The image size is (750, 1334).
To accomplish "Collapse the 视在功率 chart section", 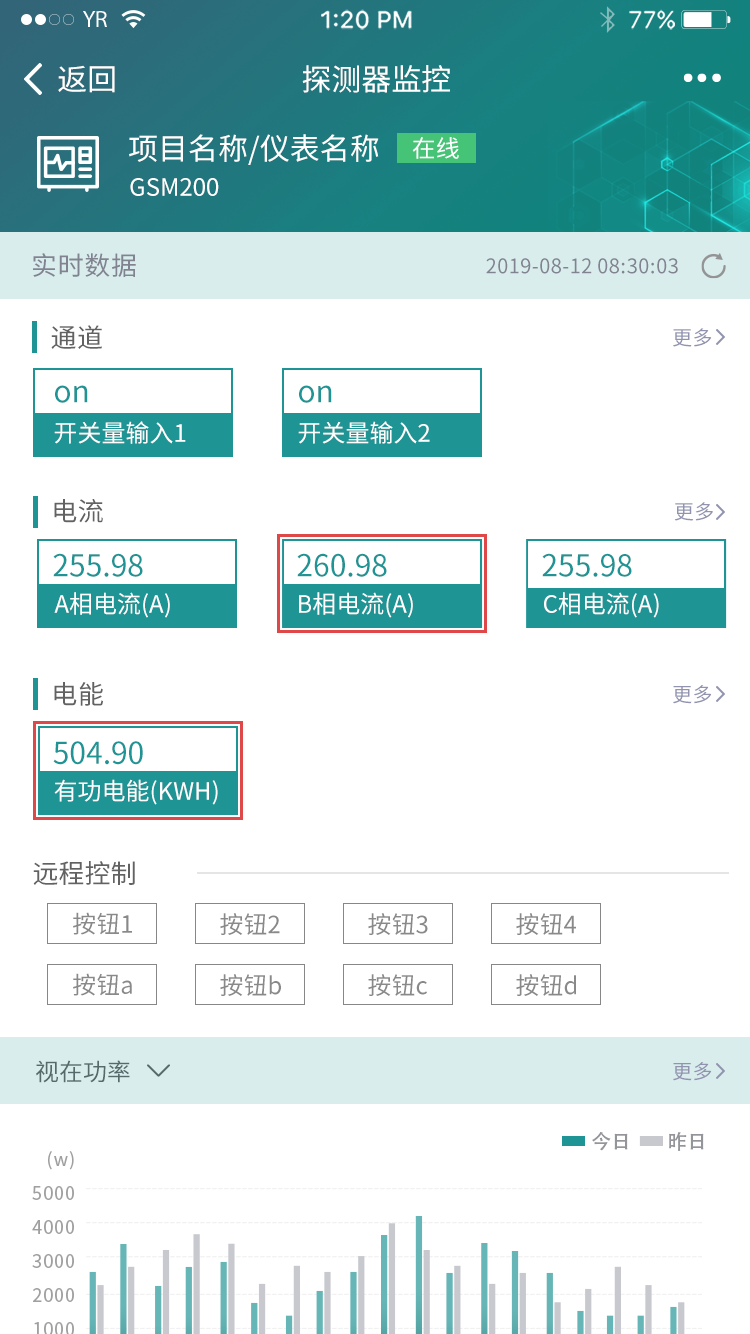I will pyautogui.click(x=159, y=1070).
